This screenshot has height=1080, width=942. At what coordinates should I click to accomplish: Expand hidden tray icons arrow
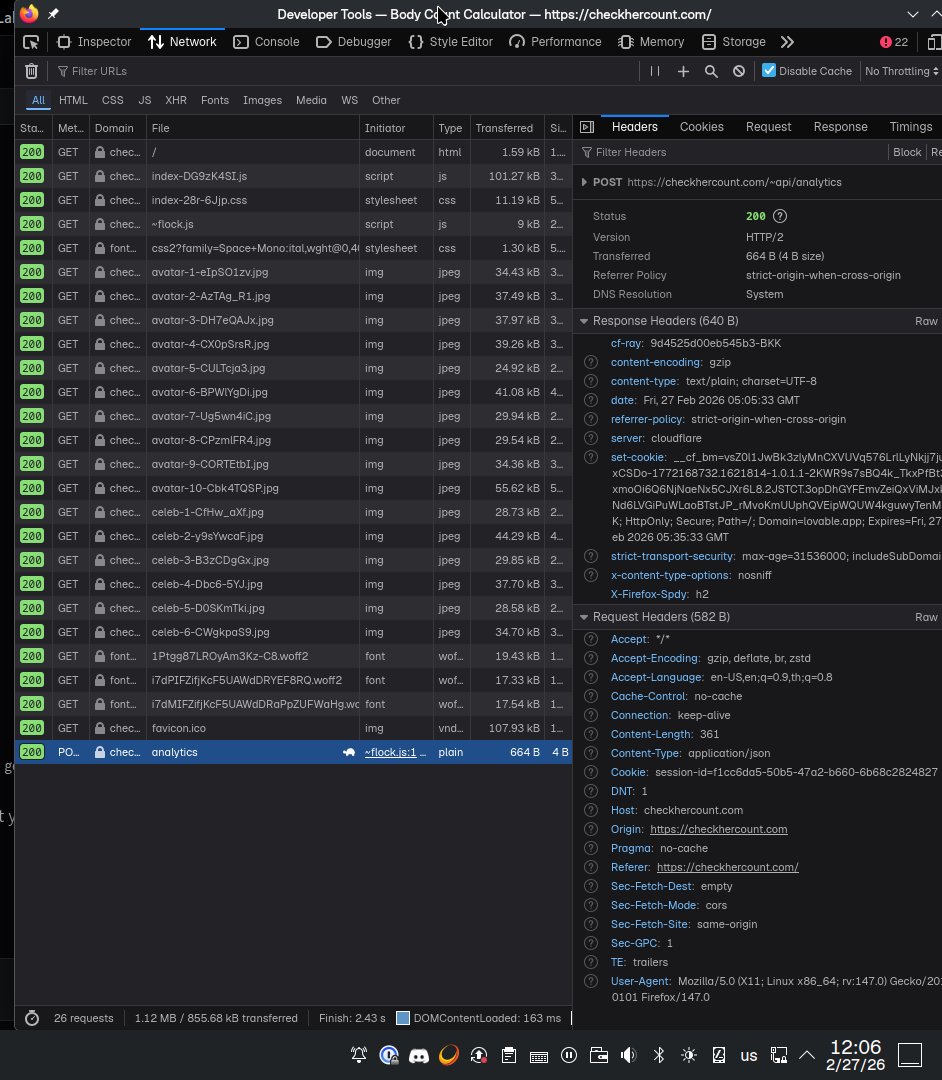pos(807,1055)
